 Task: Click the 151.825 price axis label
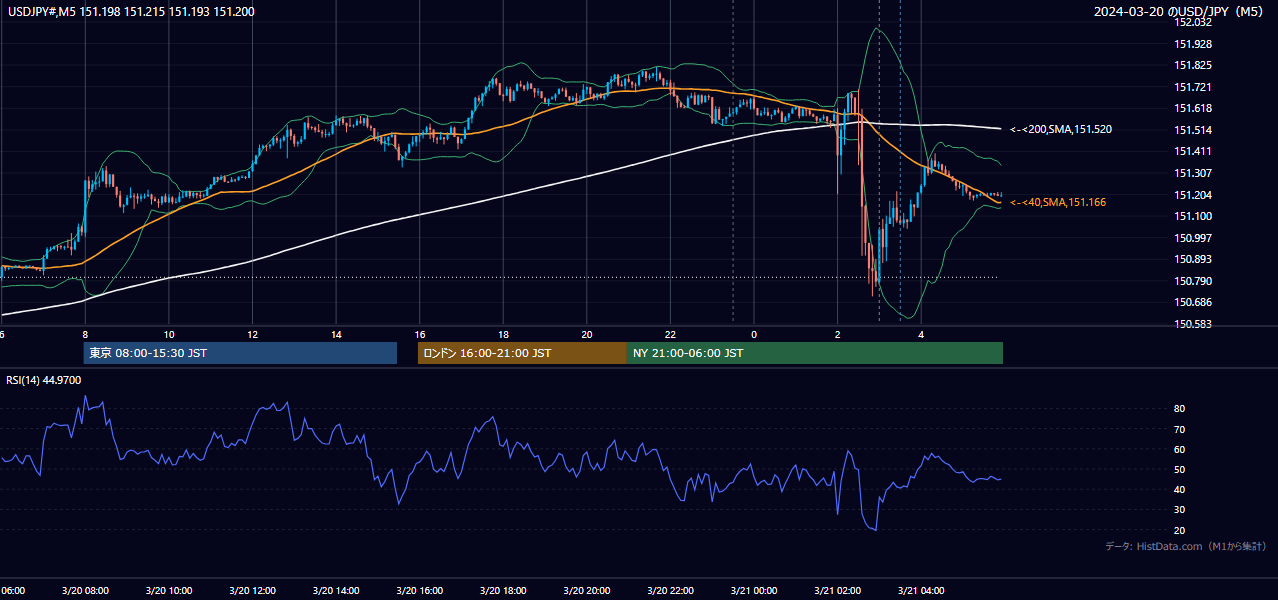tap(1193, 65)
